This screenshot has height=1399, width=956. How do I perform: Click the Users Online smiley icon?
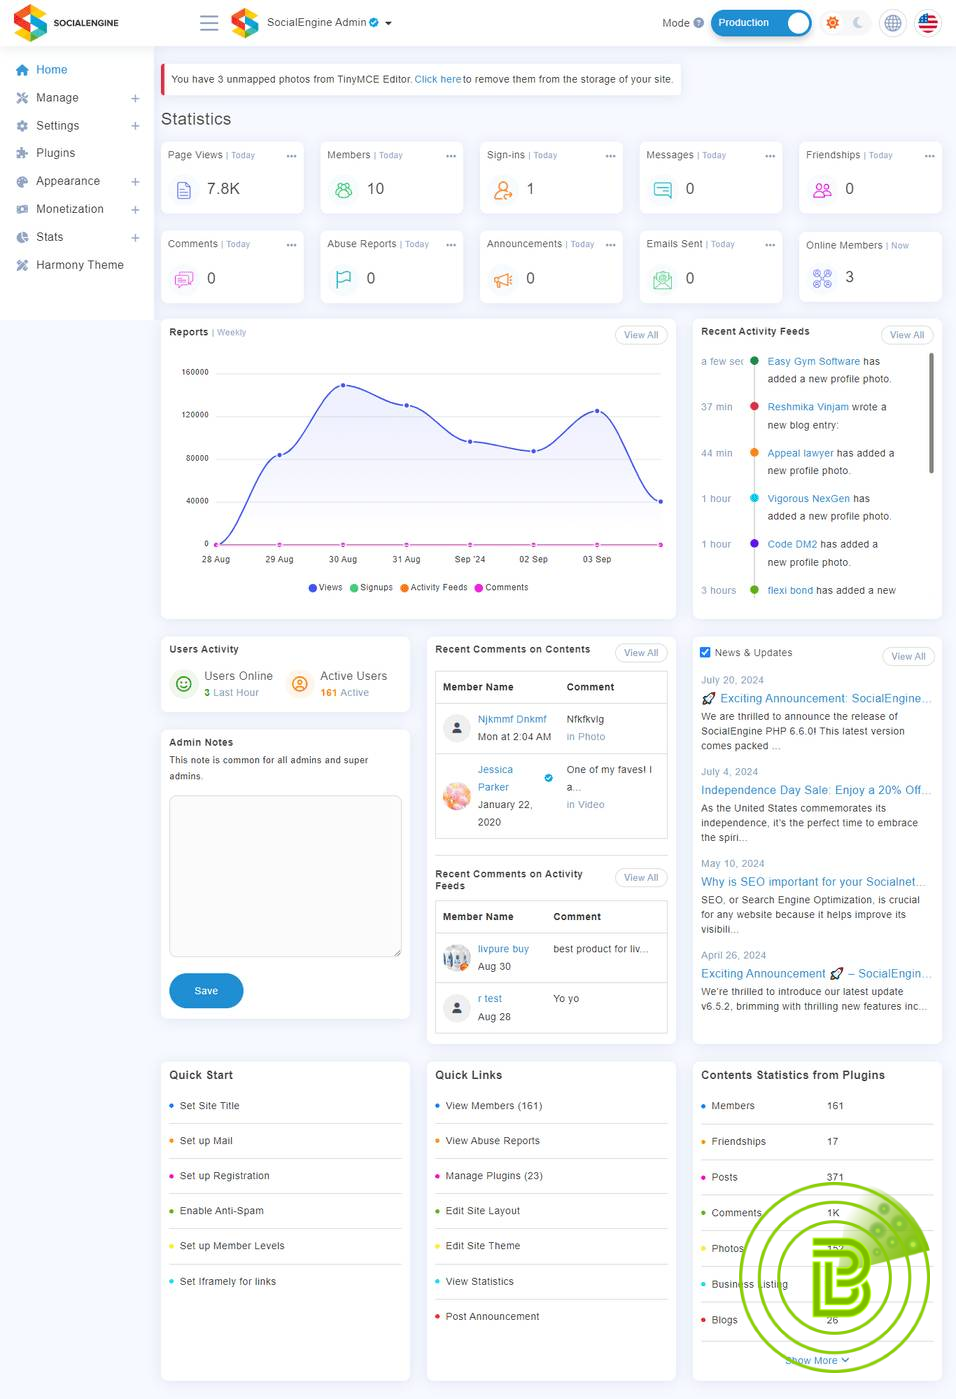[x=184, y=684]
